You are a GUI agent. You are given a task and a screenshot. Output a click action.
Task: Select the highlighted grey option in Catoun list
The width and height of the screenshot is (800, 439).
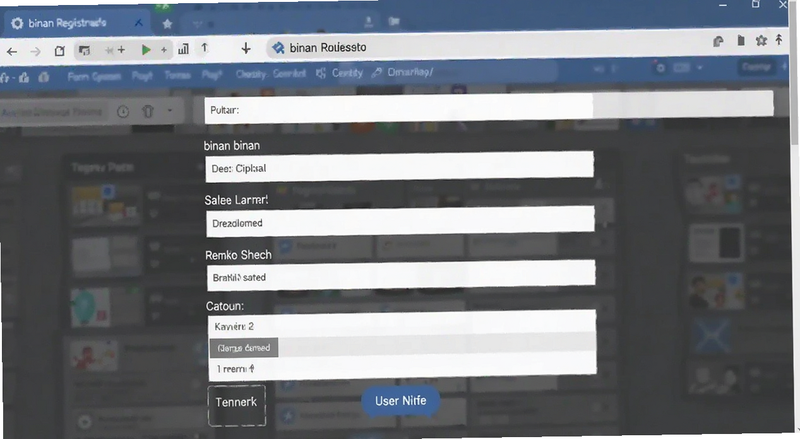(x=403, y=347)
